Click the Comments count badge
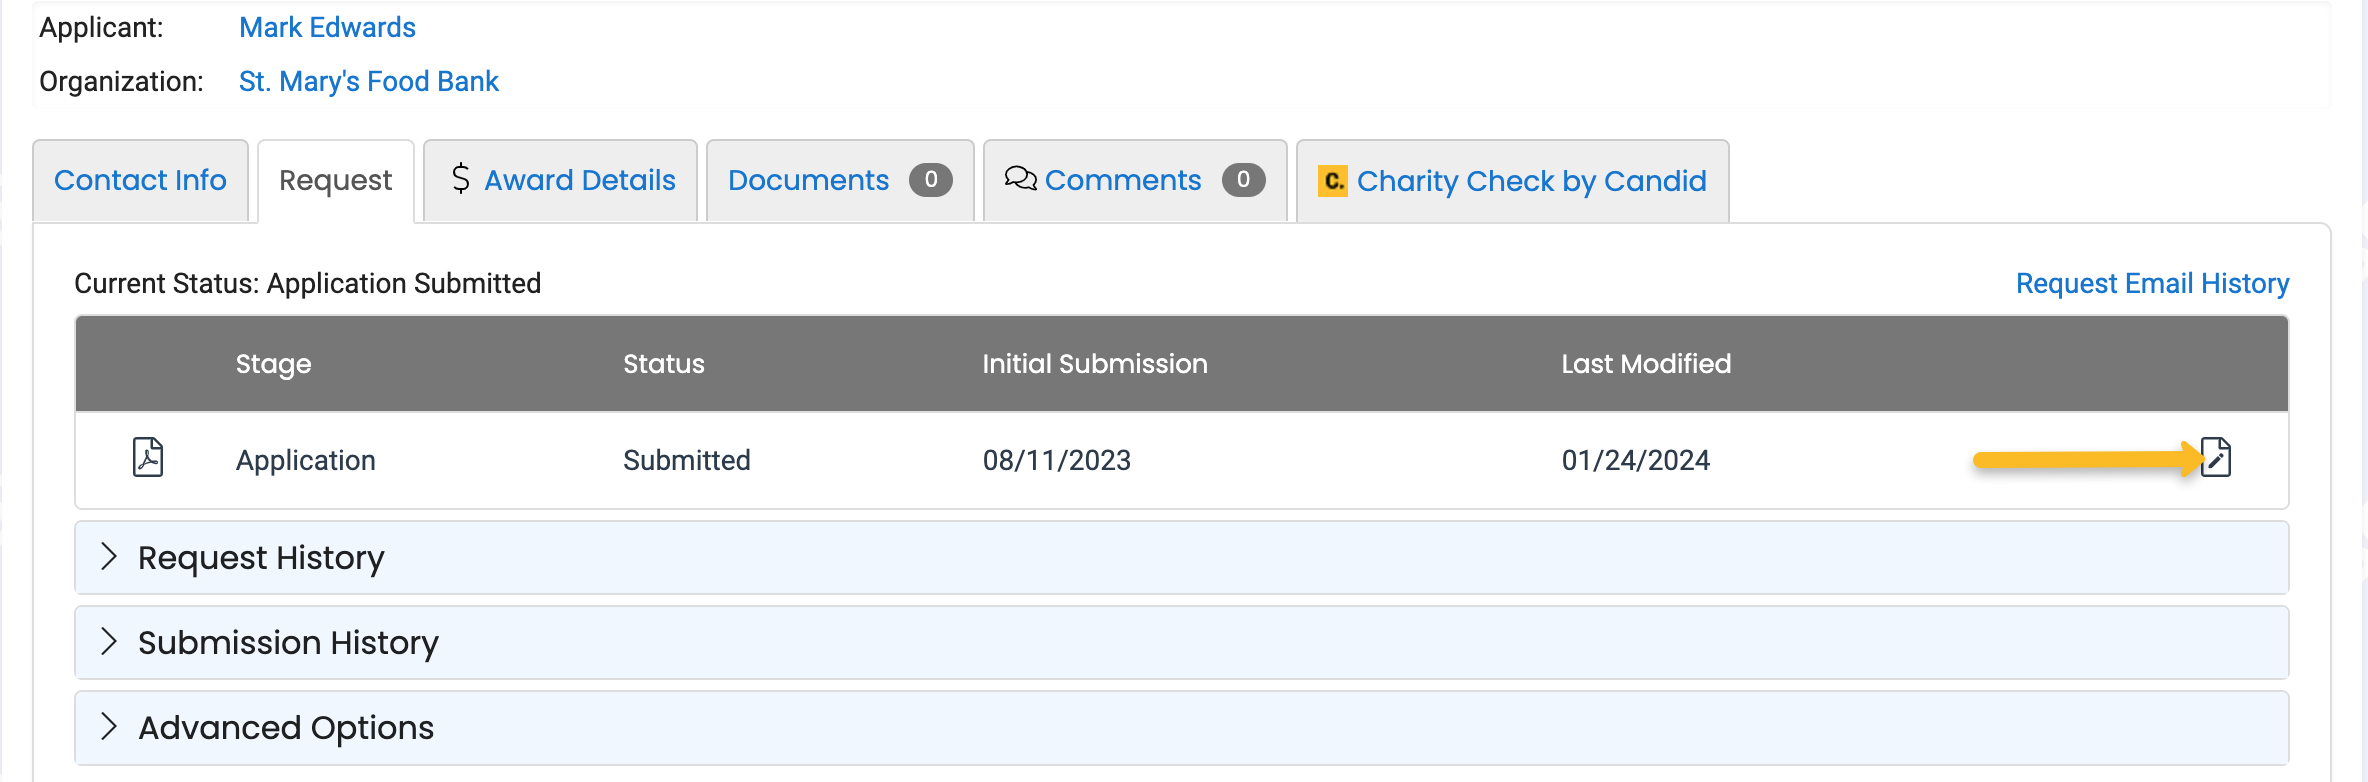This screenshot has width=2368, height=782. pos(1243,180)
